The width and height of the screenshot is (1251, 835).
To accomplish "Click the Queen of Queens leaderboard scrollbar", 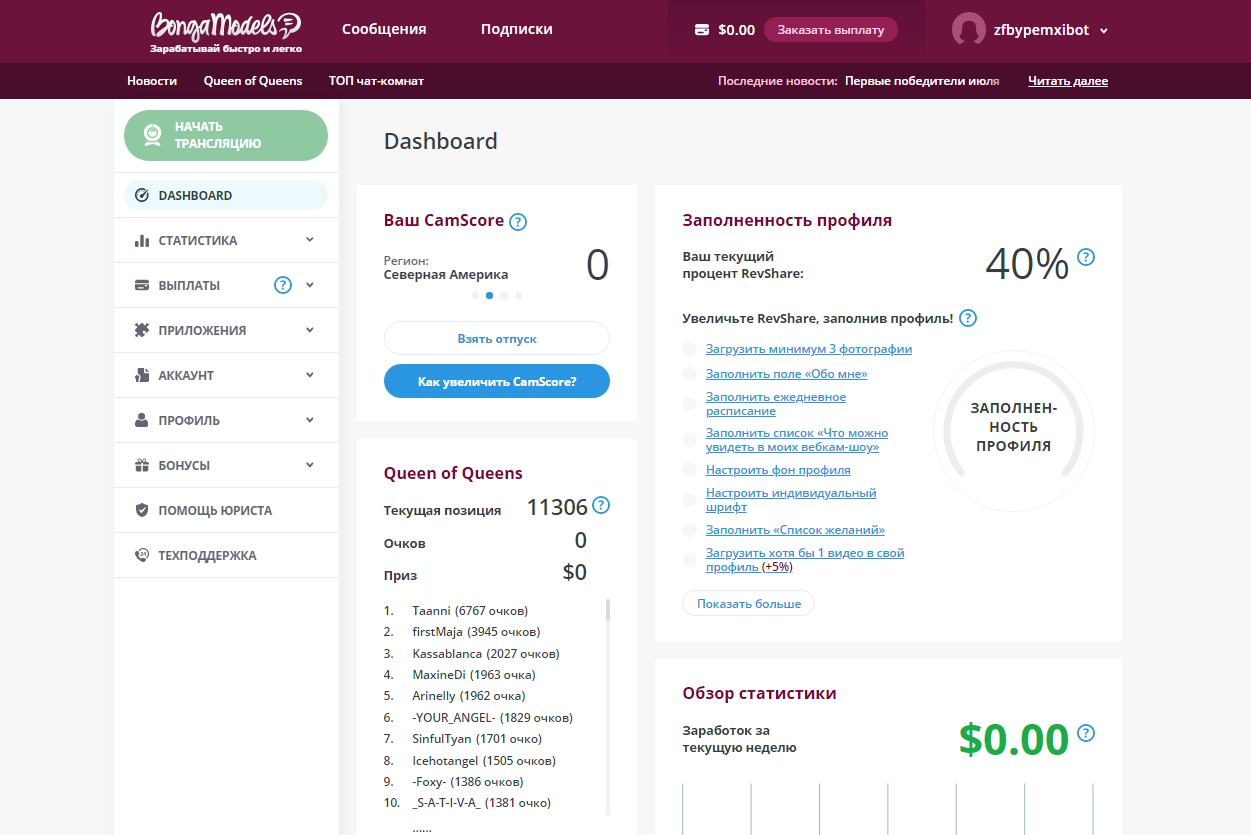I will 608,708.
